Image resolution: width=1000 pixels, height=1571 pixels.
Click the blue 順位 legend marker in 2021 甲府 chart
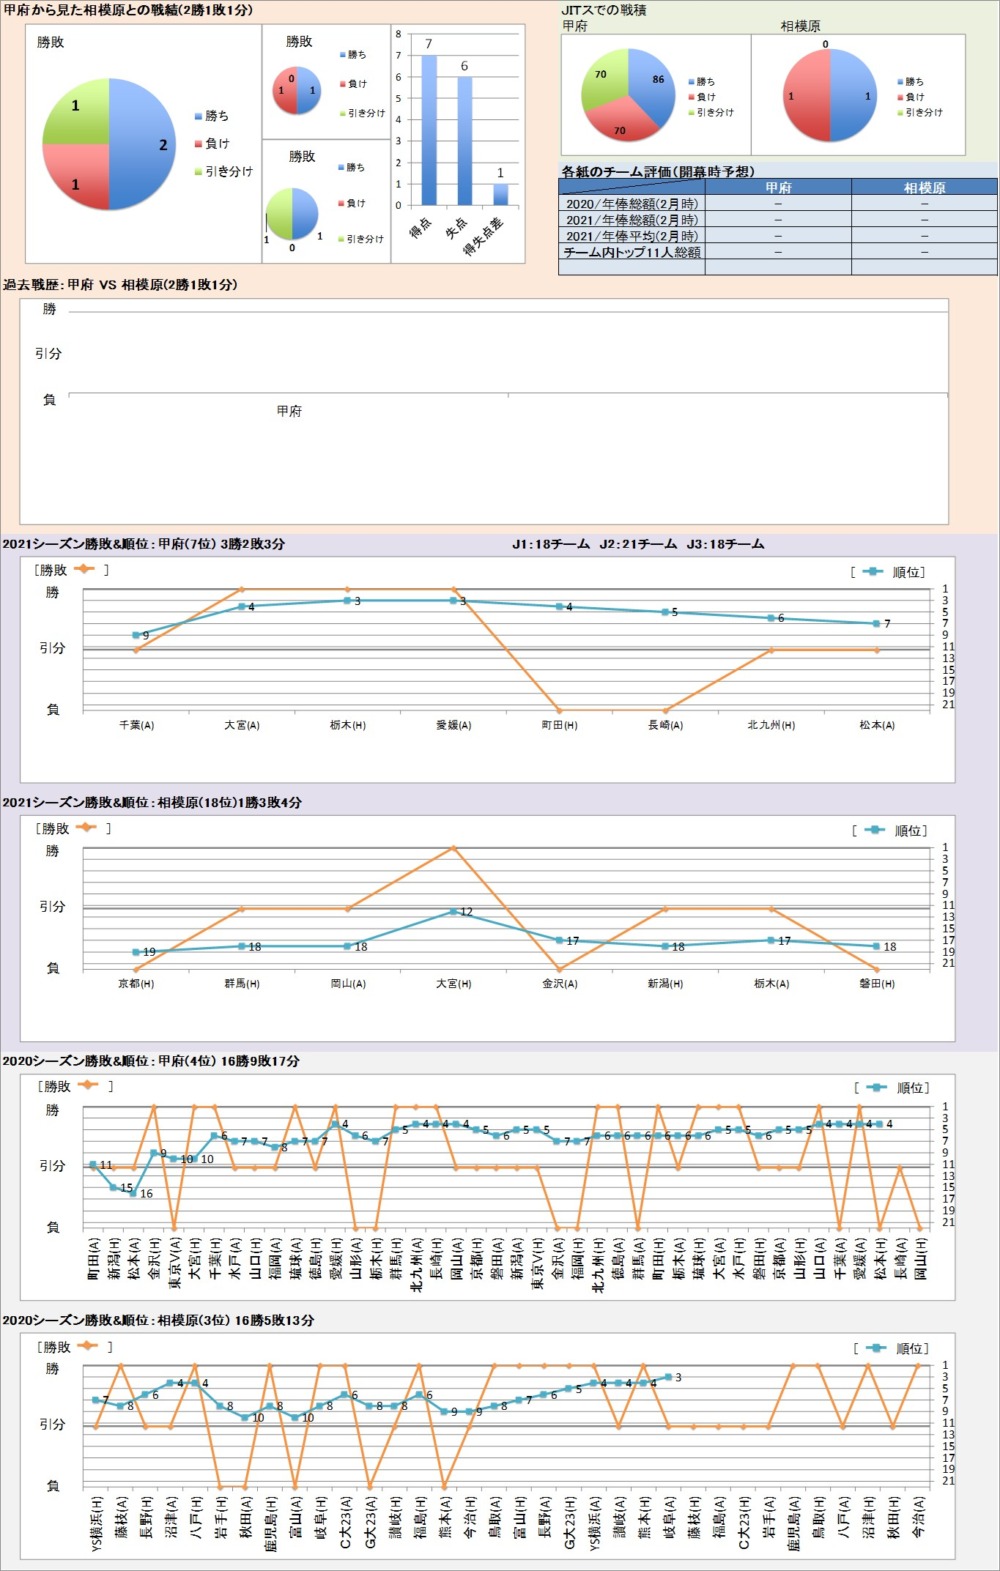pyautogui.click(x=872, y=572)
